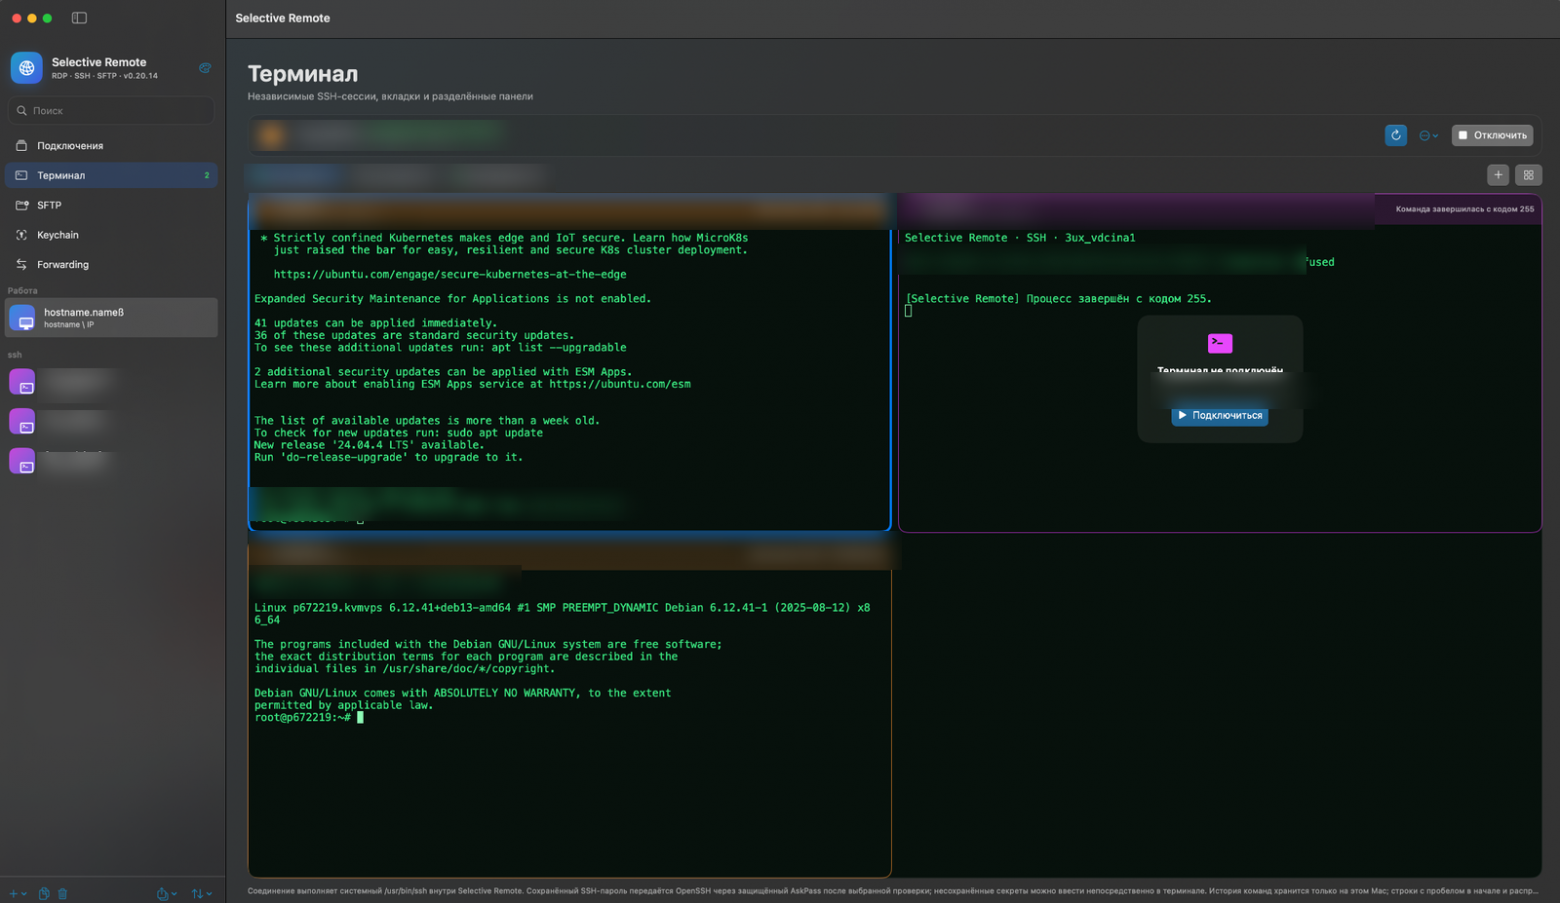Click the Терминал page heading
1560x903 pixels.
[303, 74]
